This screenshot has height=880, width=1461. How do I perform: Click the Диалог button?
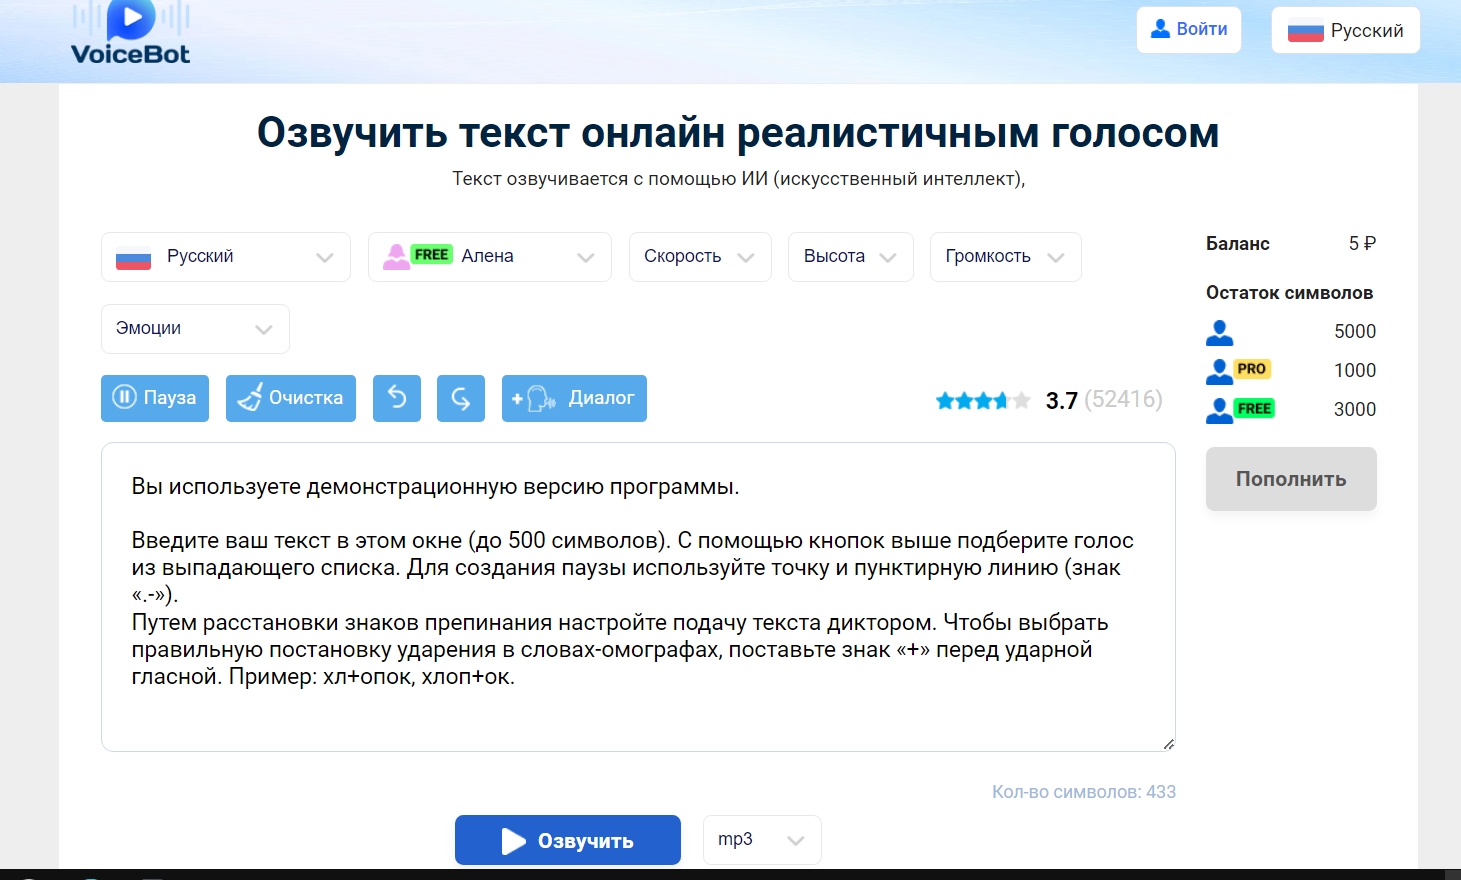pyautogui.click(x=574, y=398)
